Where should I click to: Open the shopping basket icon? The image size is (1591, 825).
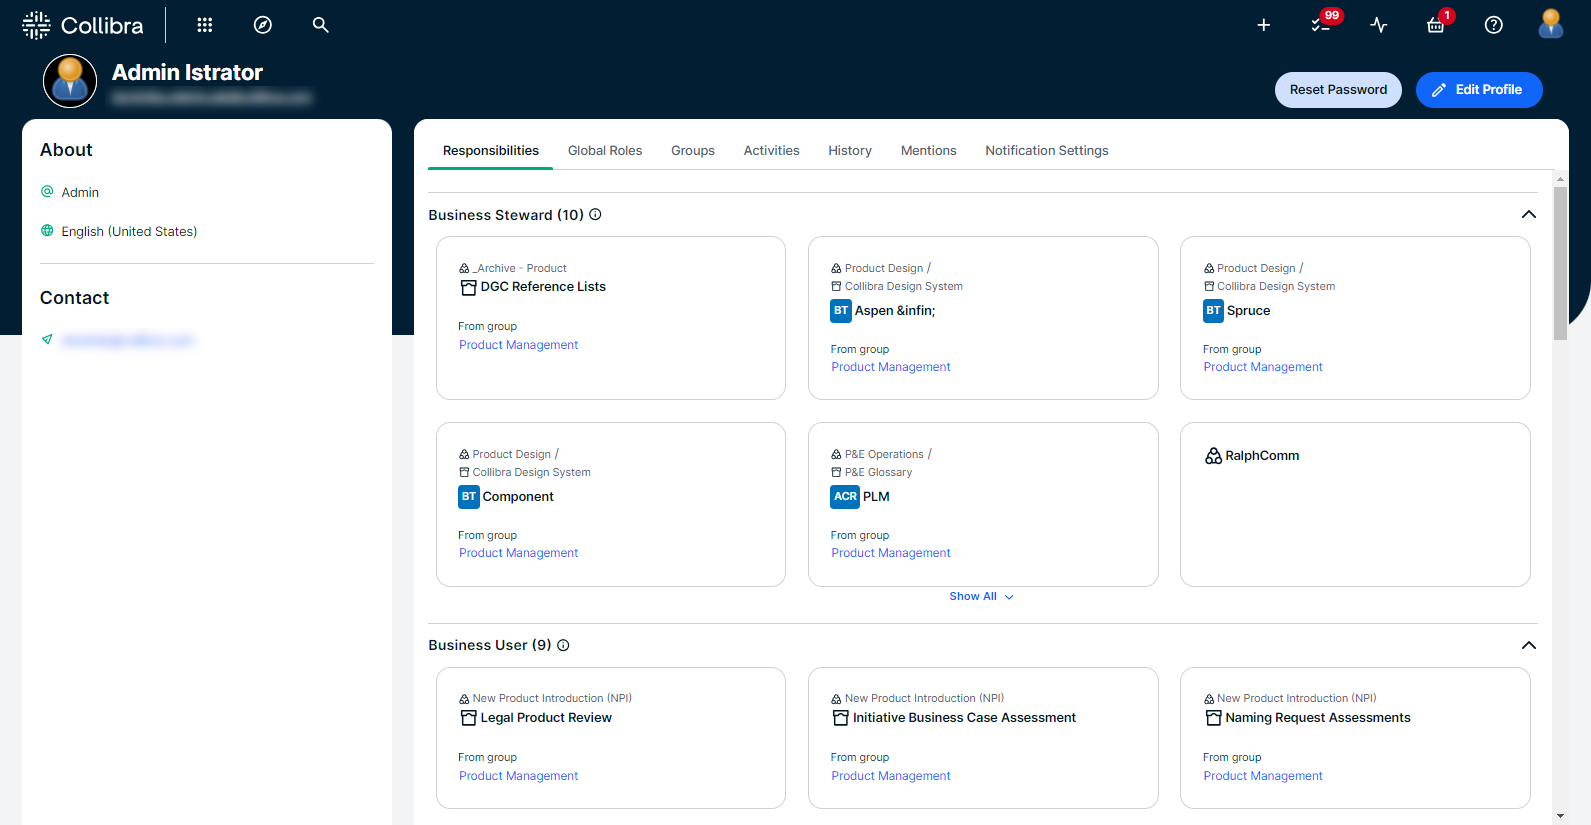pyautogui.click(x=1436, y=24)
